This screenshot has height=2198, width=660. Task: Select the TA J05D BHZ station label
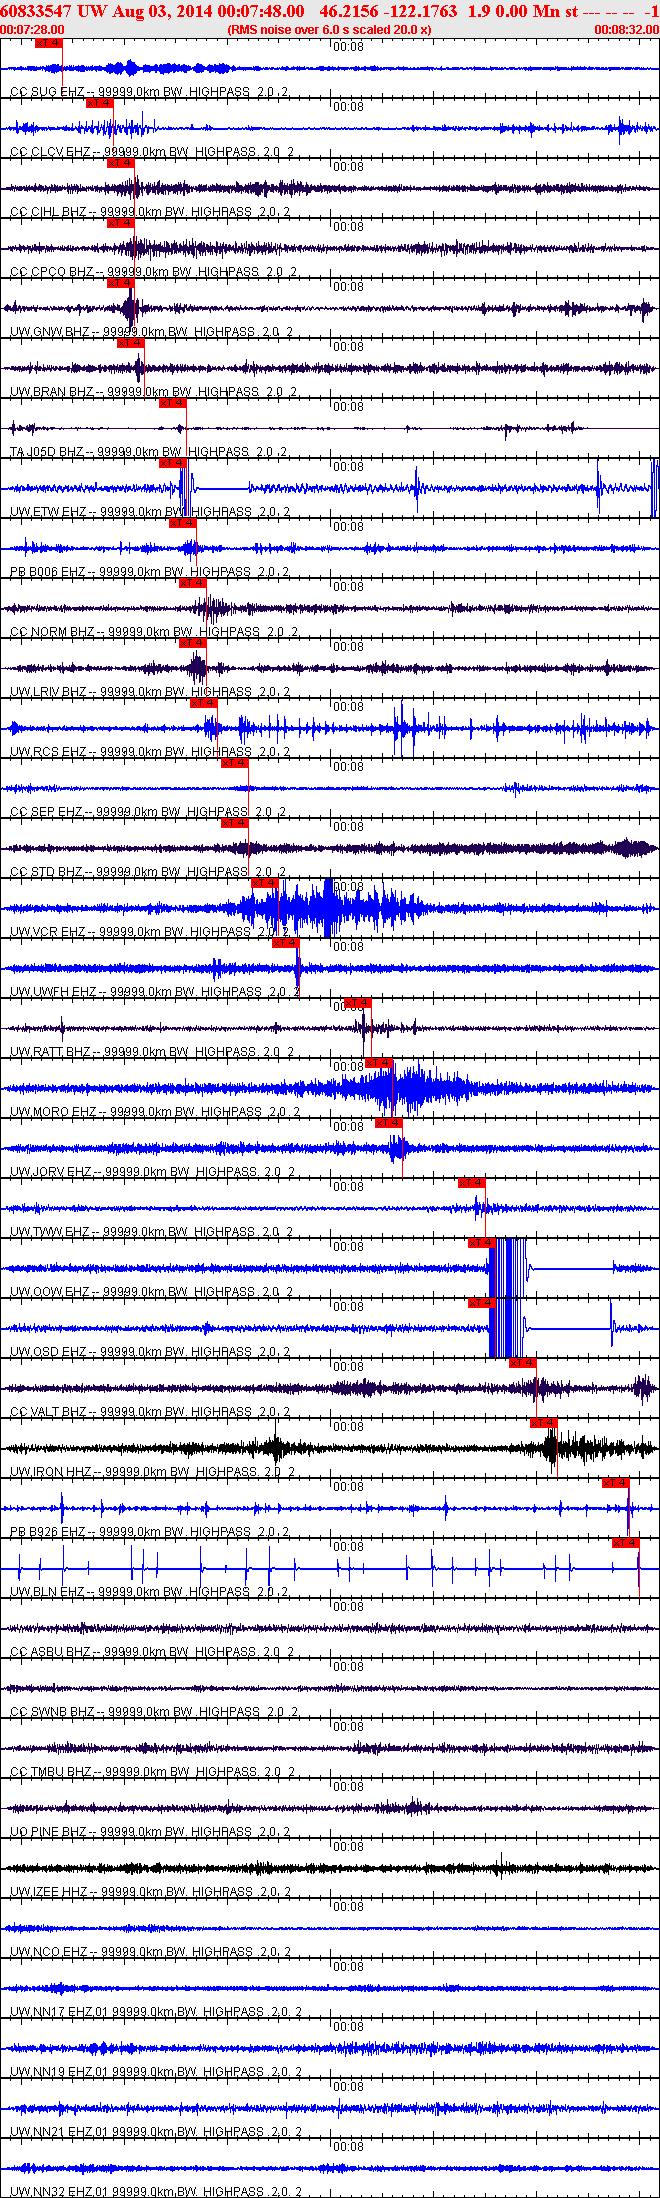click(149, 452)
